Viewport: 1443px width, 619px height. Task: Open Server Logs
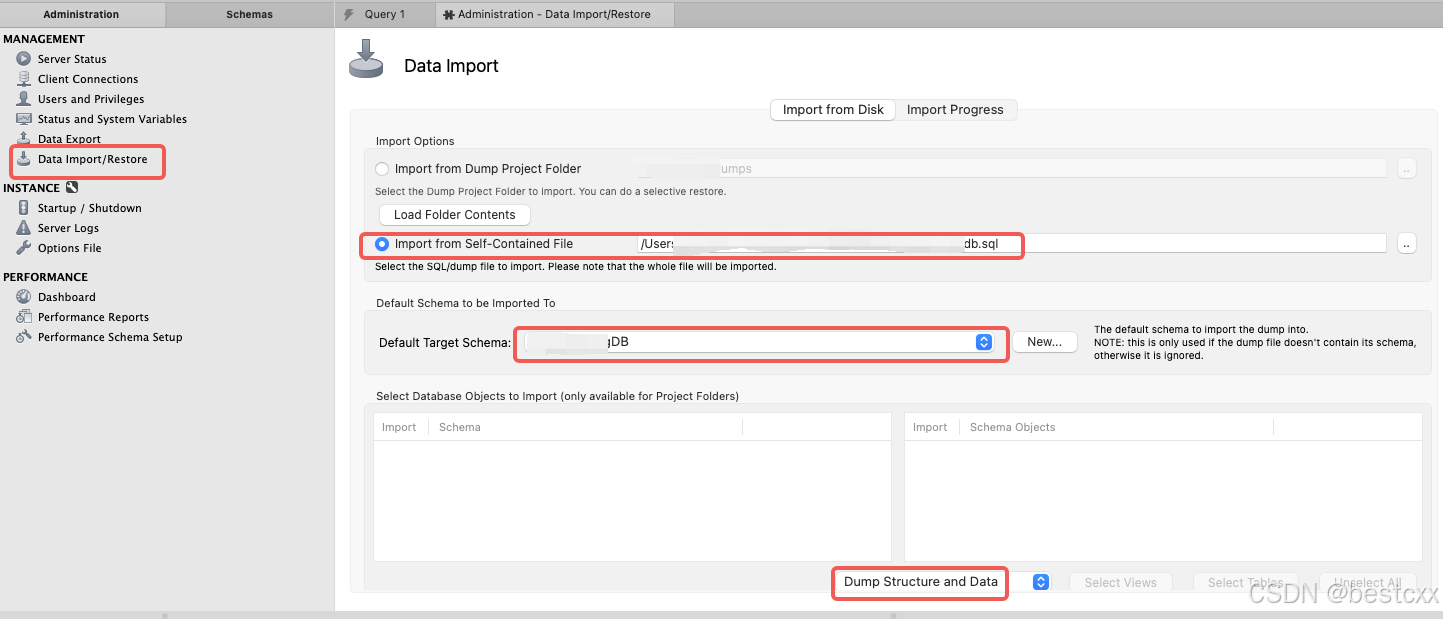[68, 228]
